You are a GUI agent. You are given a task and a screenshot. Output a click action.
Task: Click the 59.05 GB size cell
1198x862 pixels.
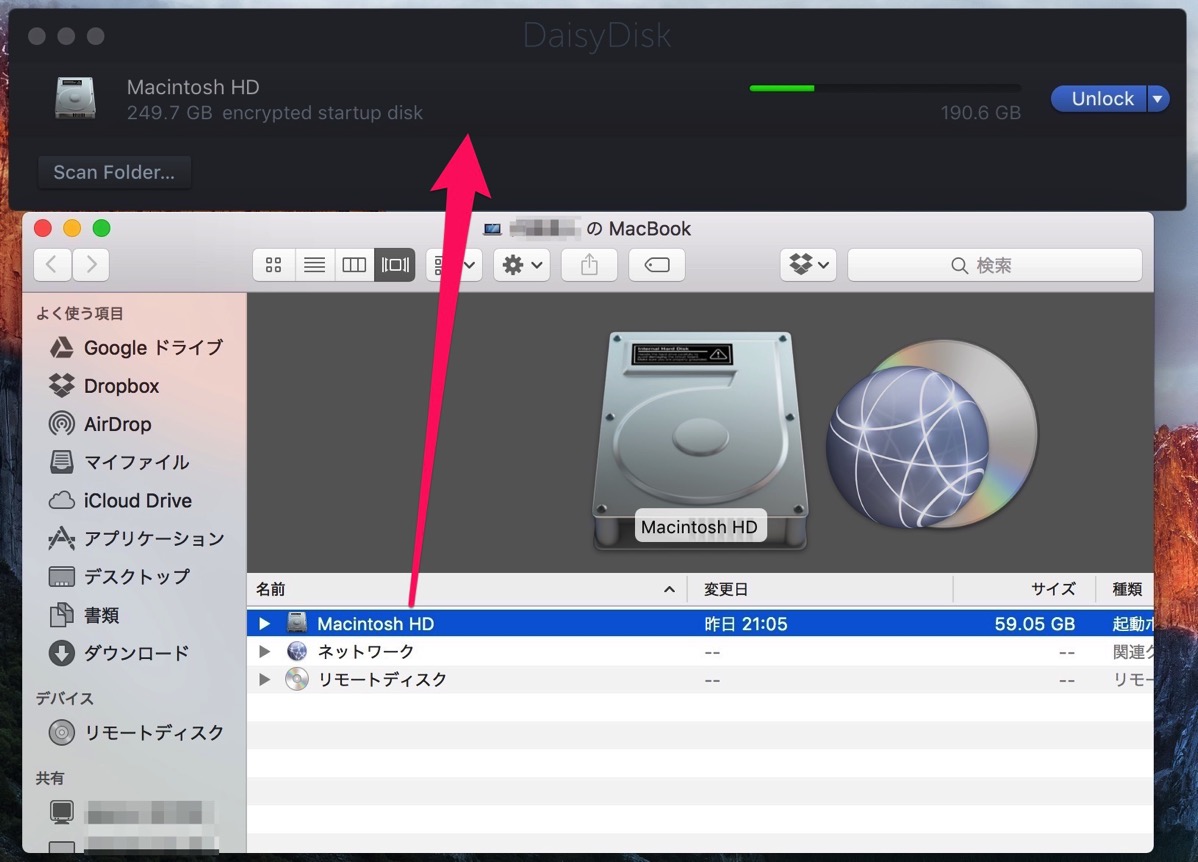click(1034, 624)
